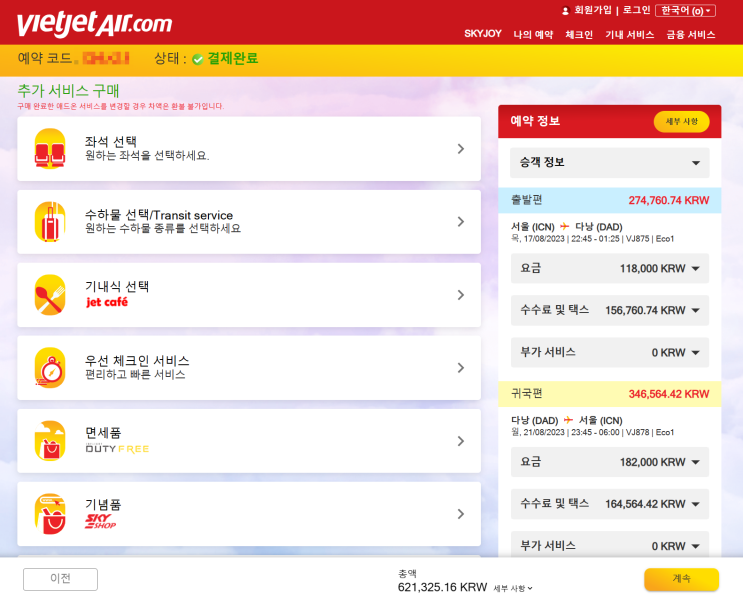Click the 총액 621,325.16 KRW amount

click(x=442, y=587)
